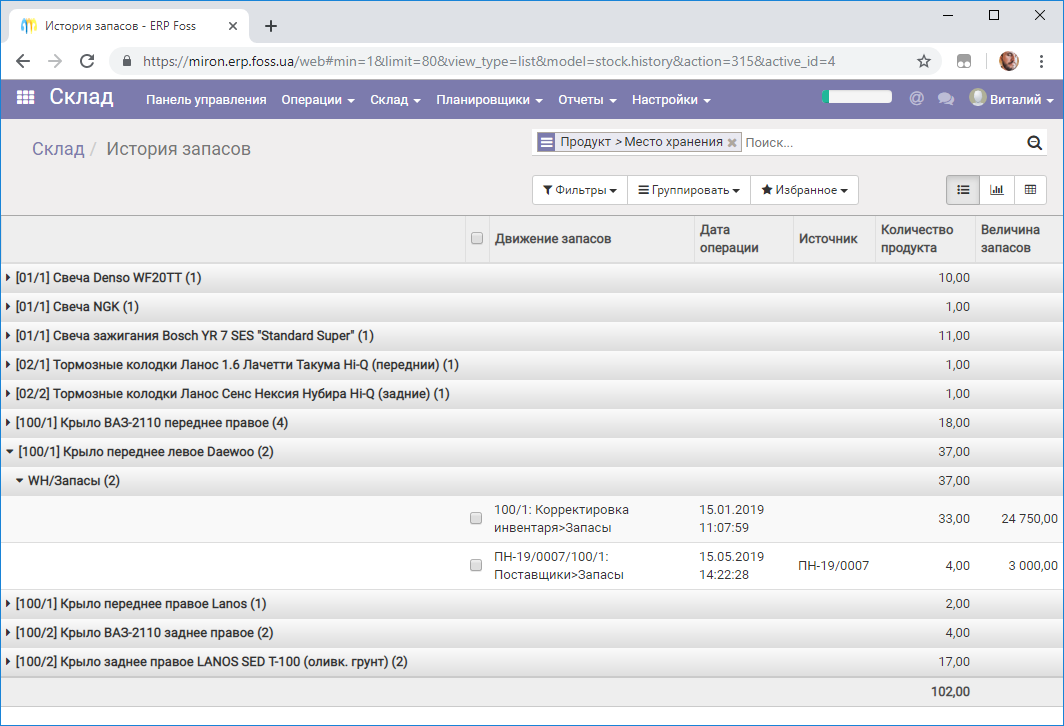Open the Операции menu
The image size is (1064, 726).
tap(318, 100)
